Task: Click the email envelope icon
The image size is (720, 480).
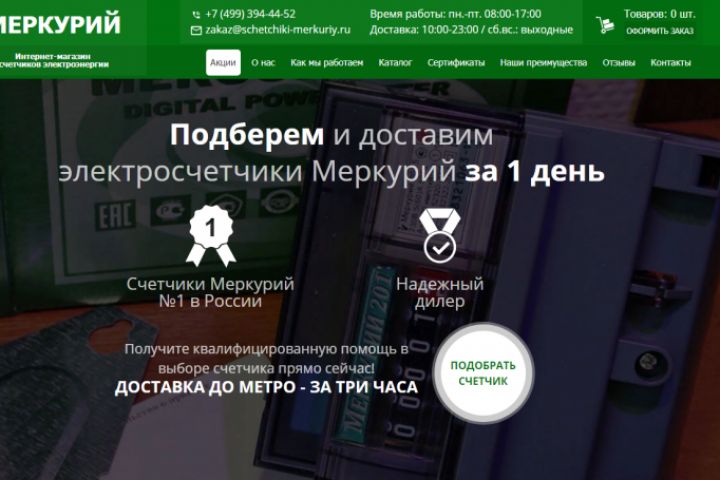Action: (x=196, y=30)
